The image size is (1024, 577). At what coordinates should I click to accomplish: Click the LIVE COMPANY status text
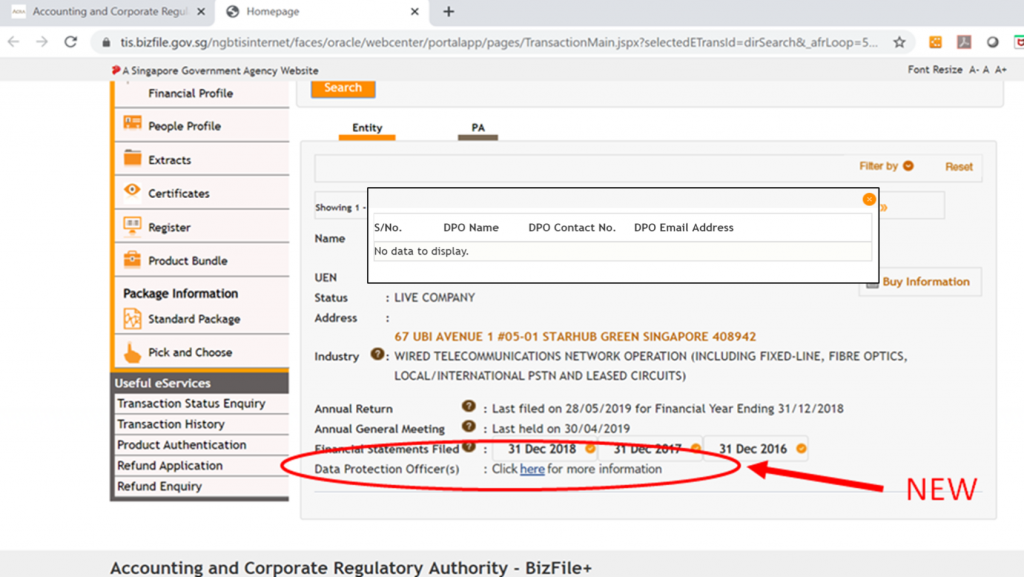coord(434,298)
